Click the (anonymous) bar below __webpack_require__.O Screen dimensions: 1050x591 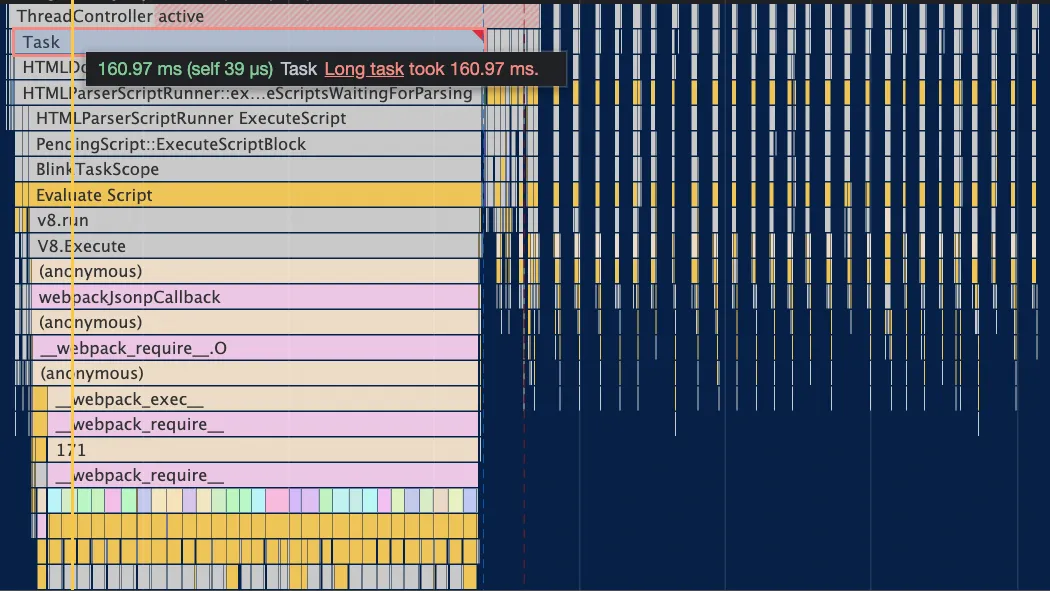(256, 373)
